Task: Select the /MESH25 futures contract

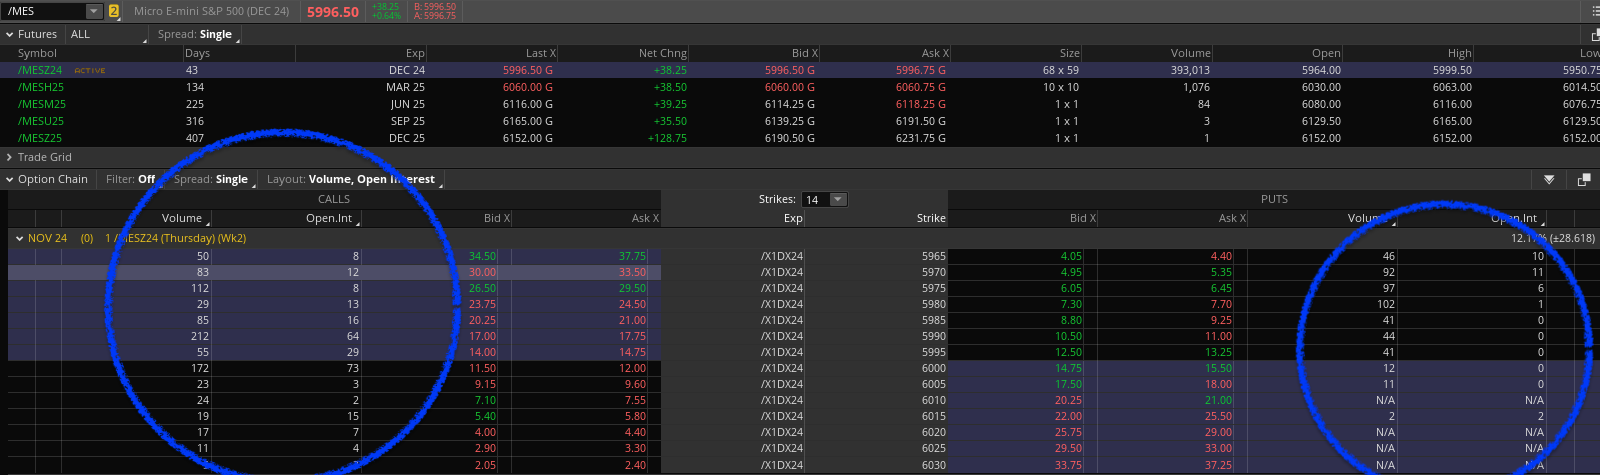Action: coord(41,87)
